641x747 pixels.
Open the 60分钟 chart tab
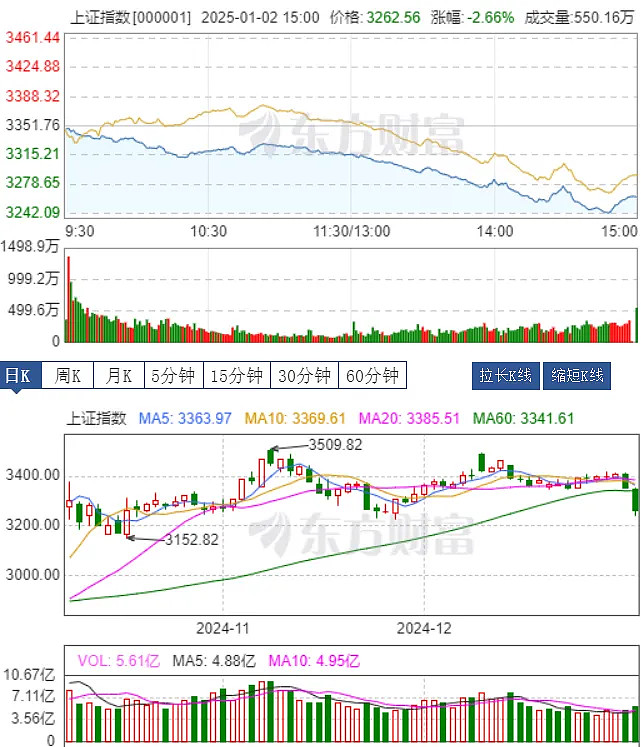pos(373,376)
